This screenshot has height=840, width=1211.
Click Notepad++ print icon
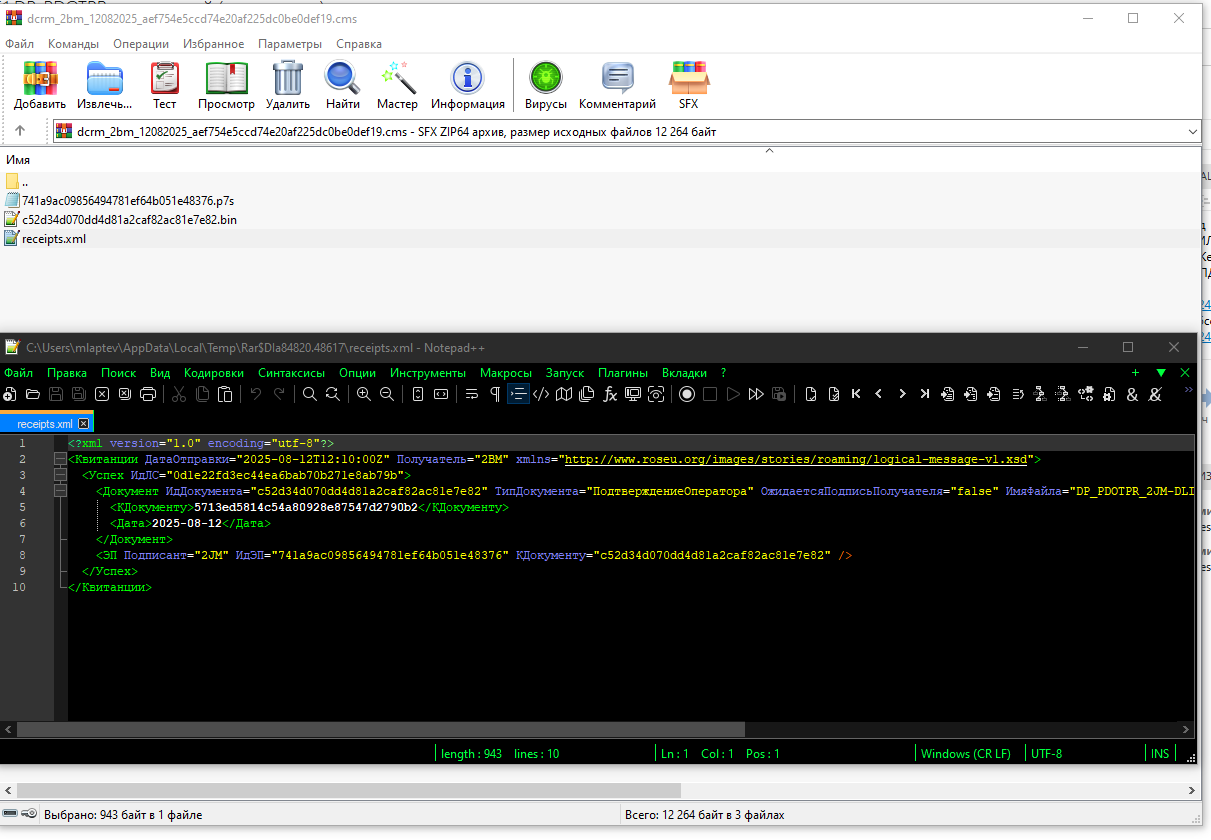[148, 394]
